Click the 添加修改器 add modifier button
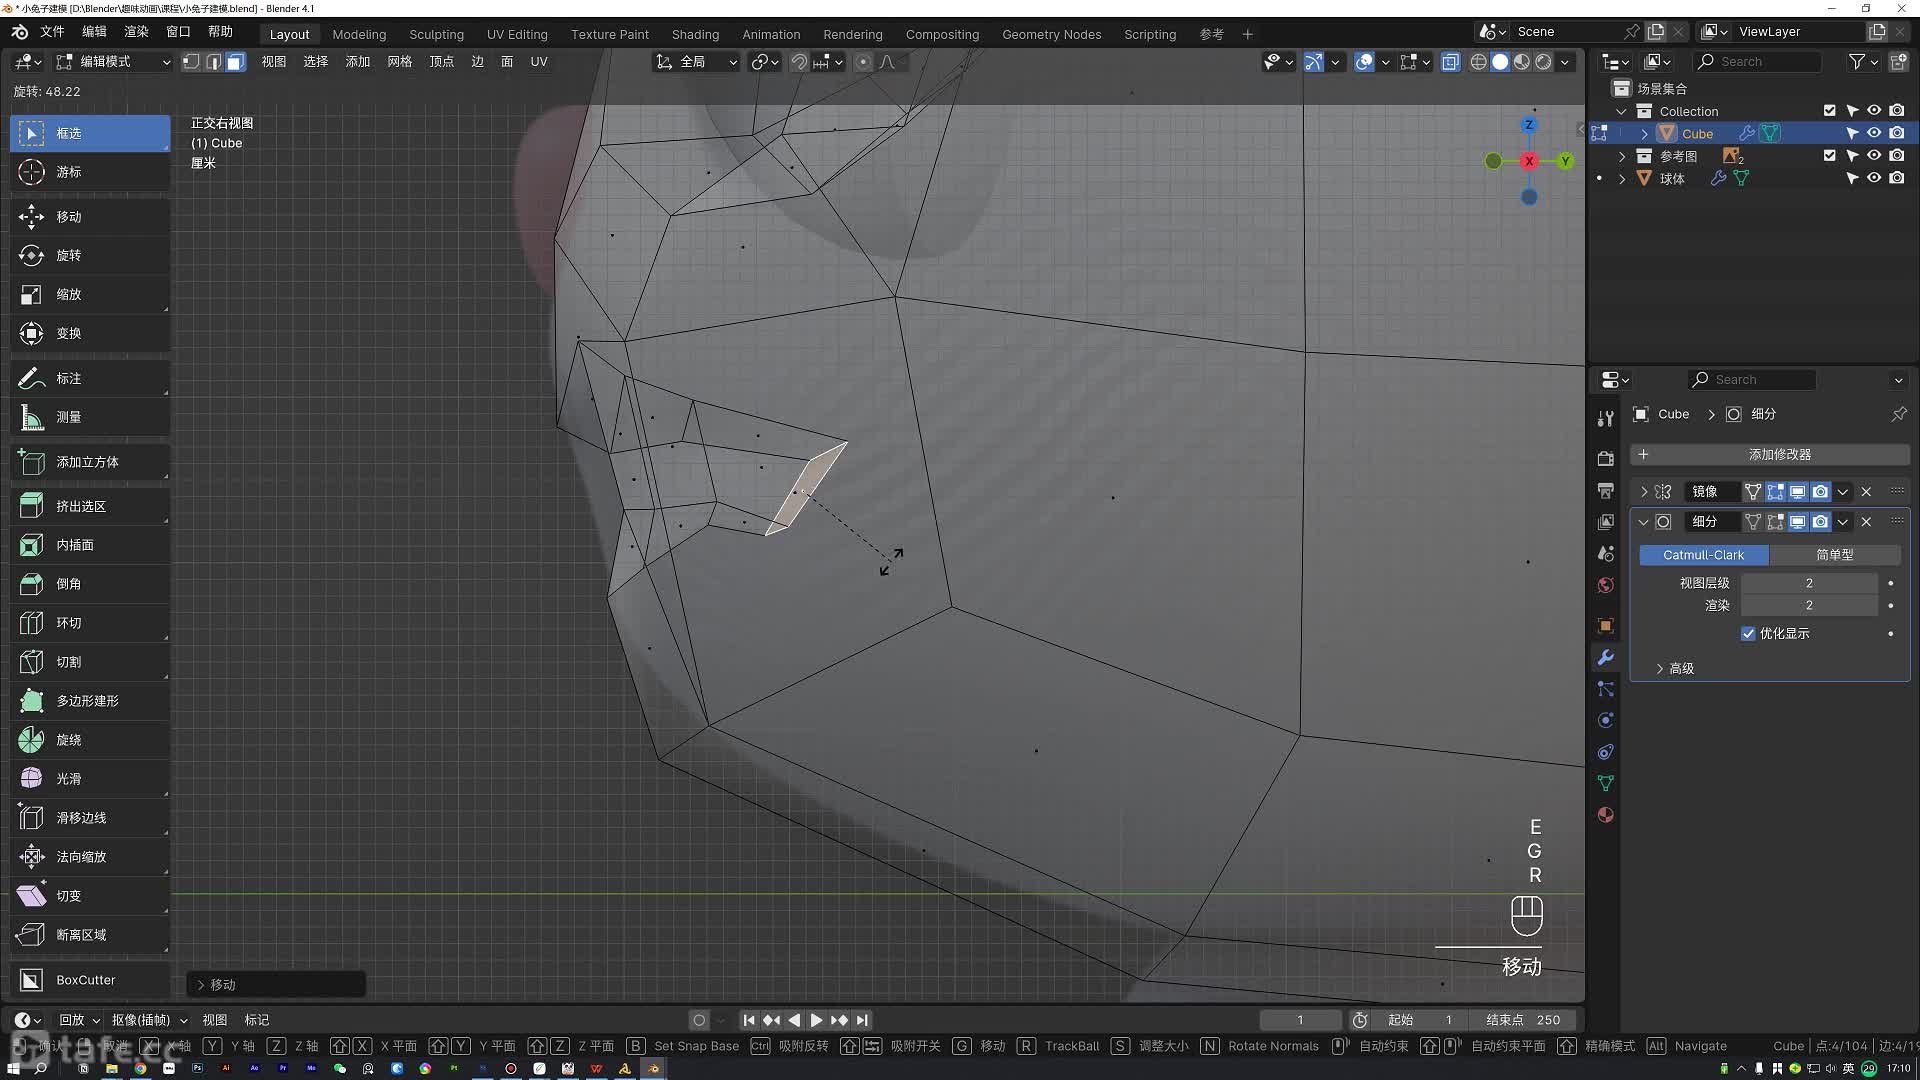The image size is (1920, 1080). (1770, 455)
